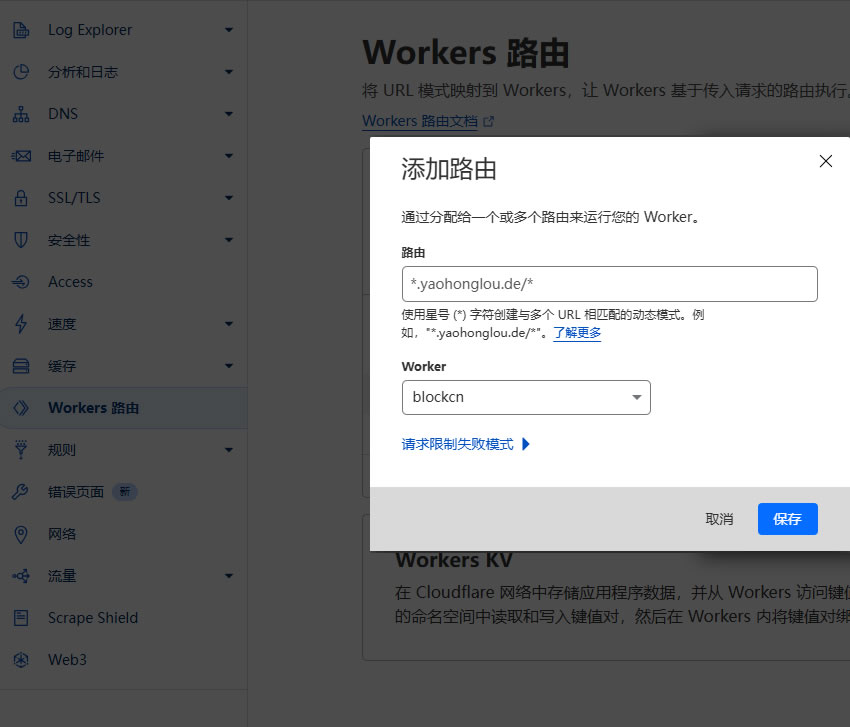Click the 电子邮件 envelope icon
The width and height of the screenshot is (850, 727).
coord(21,156)
